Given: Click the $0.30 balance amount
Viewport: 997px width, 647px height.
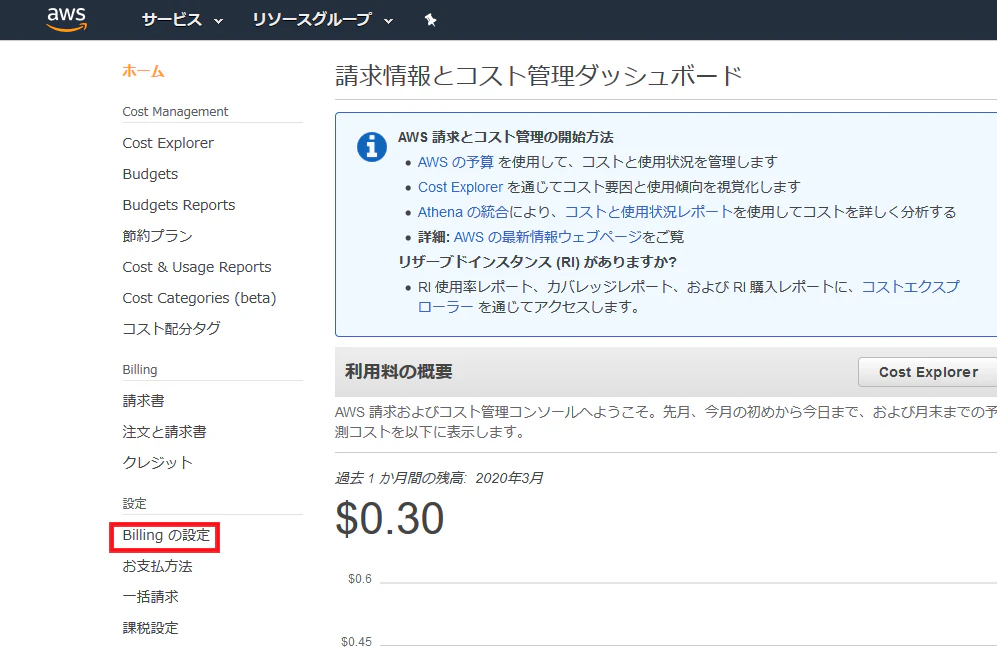Looking at the screenshot, I should click(x=389, y=519).
